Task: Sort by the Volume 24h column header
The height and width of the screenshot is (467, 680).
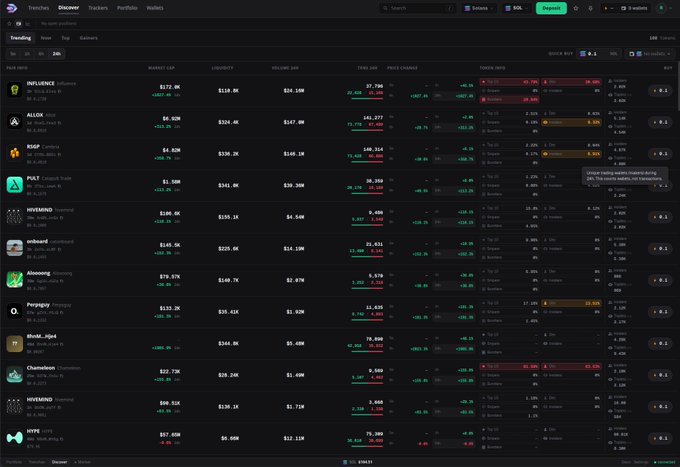Action: pyautogui.click(x=285, y=68)
